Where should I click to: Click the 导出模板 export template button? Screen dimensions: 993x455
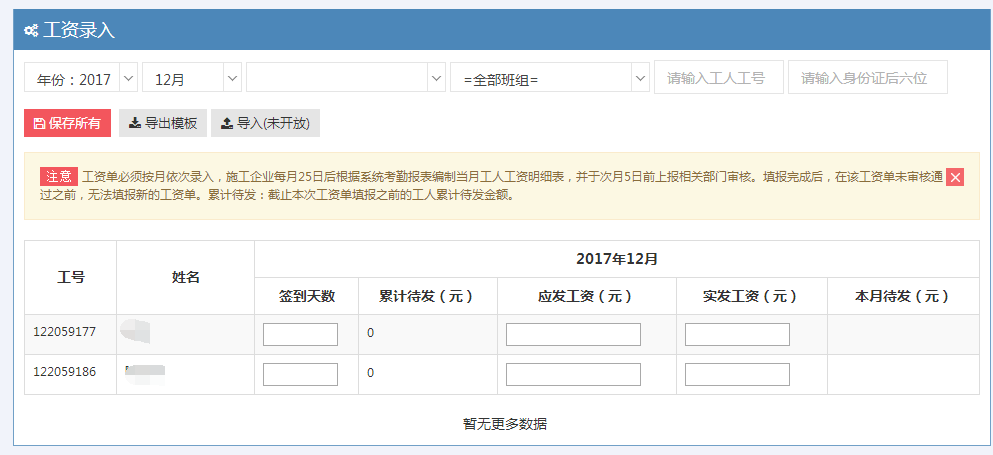[x=162, y=123]
